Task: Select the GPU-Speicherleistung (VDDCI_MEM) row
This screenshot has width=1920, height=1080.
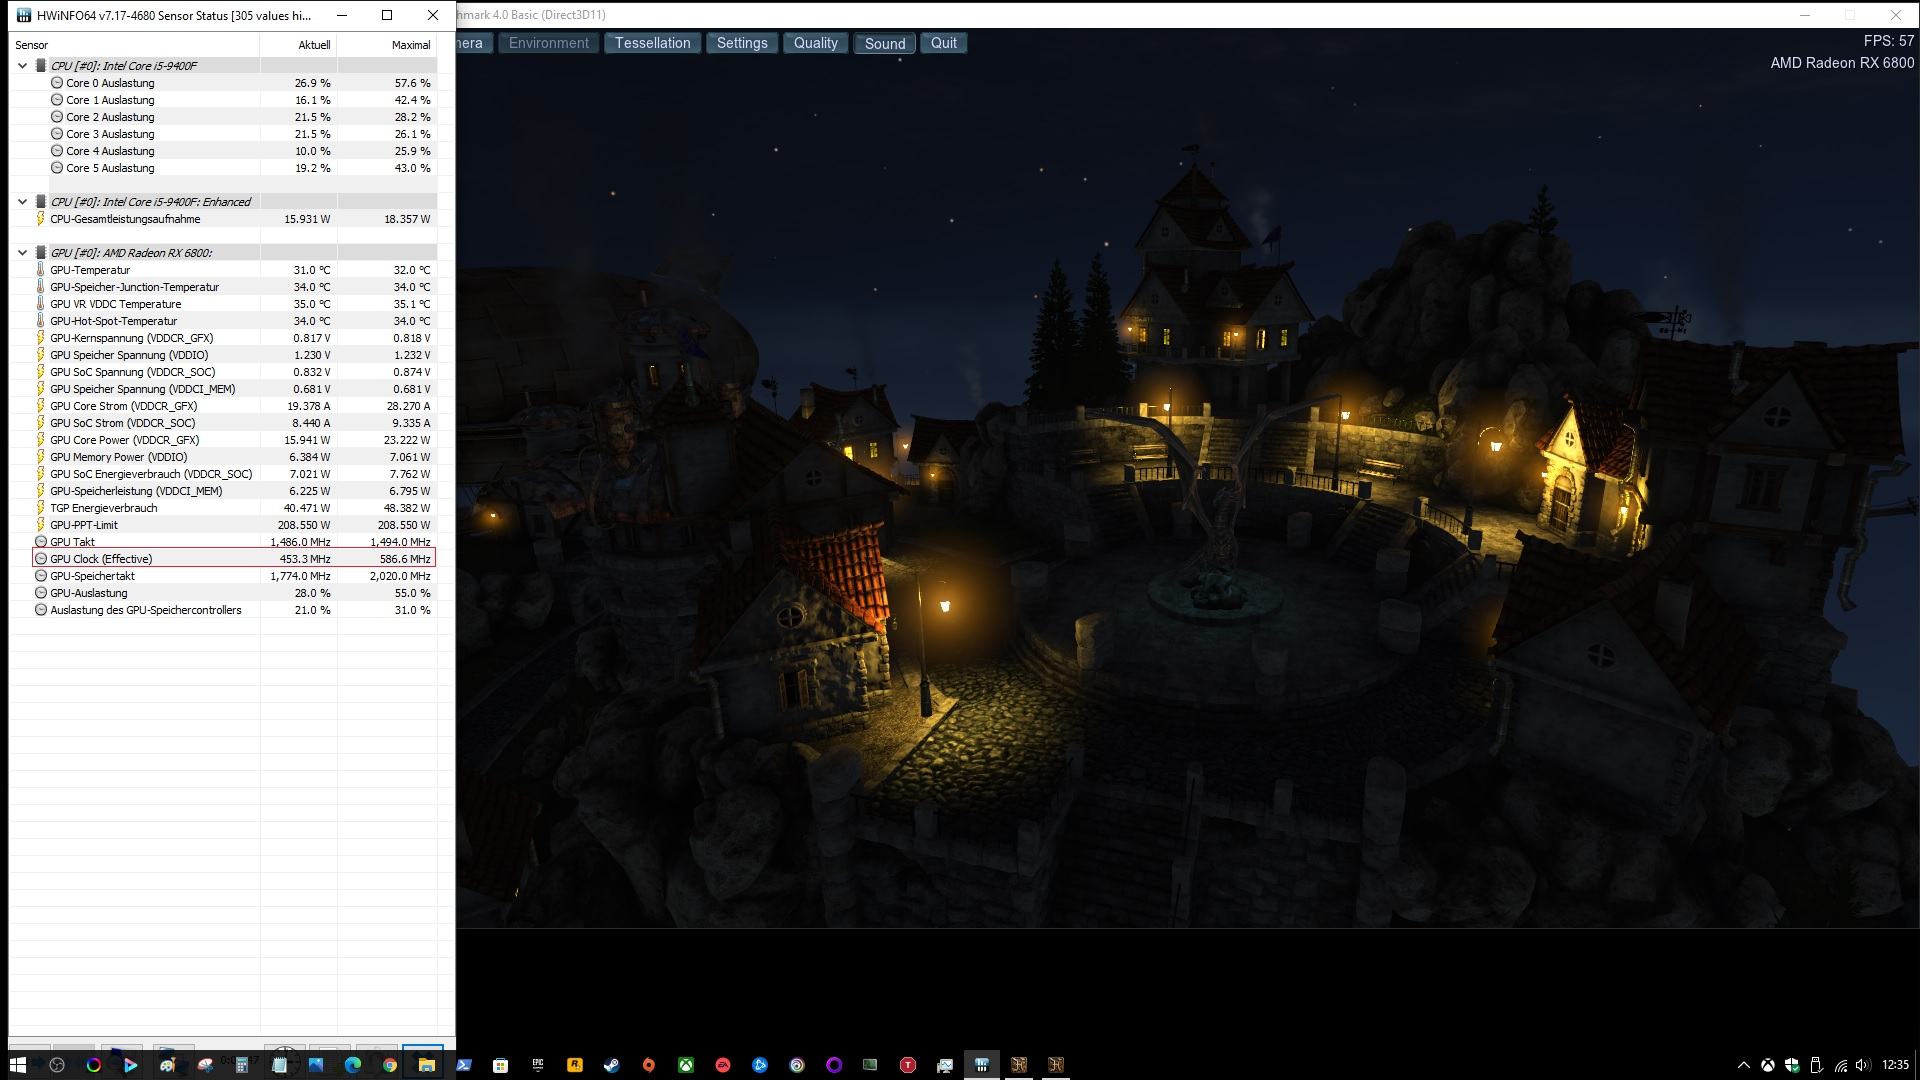Action: click(234, 491)
